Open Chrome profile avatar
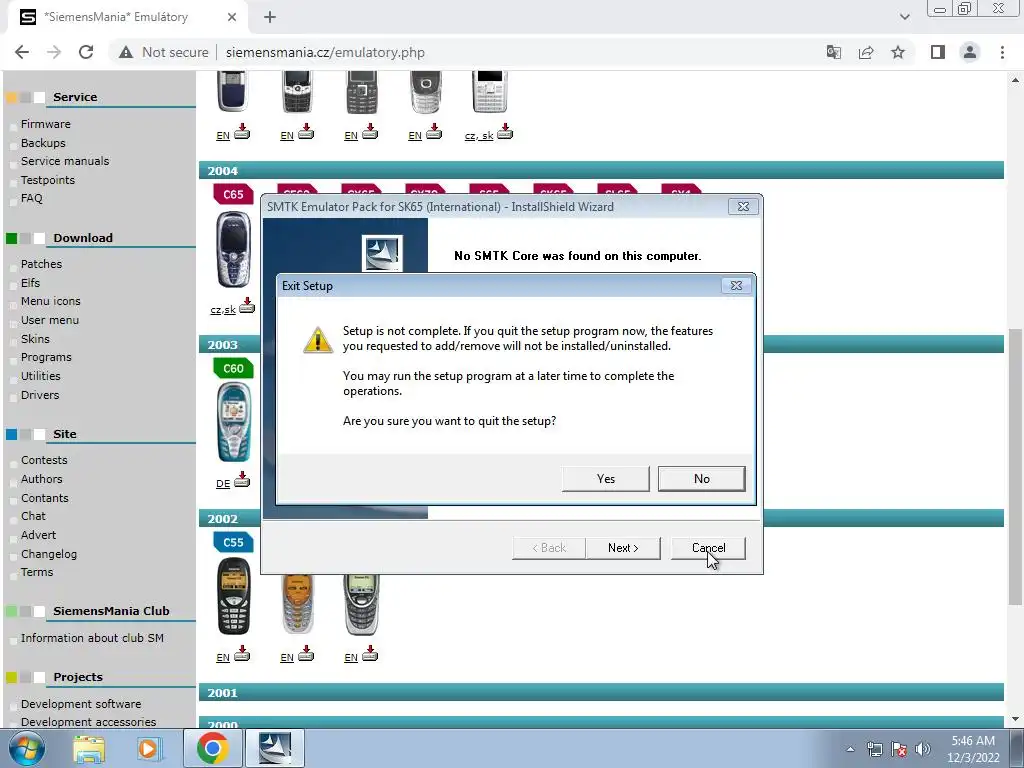1024x768 pixels. (x=970, y=52)
